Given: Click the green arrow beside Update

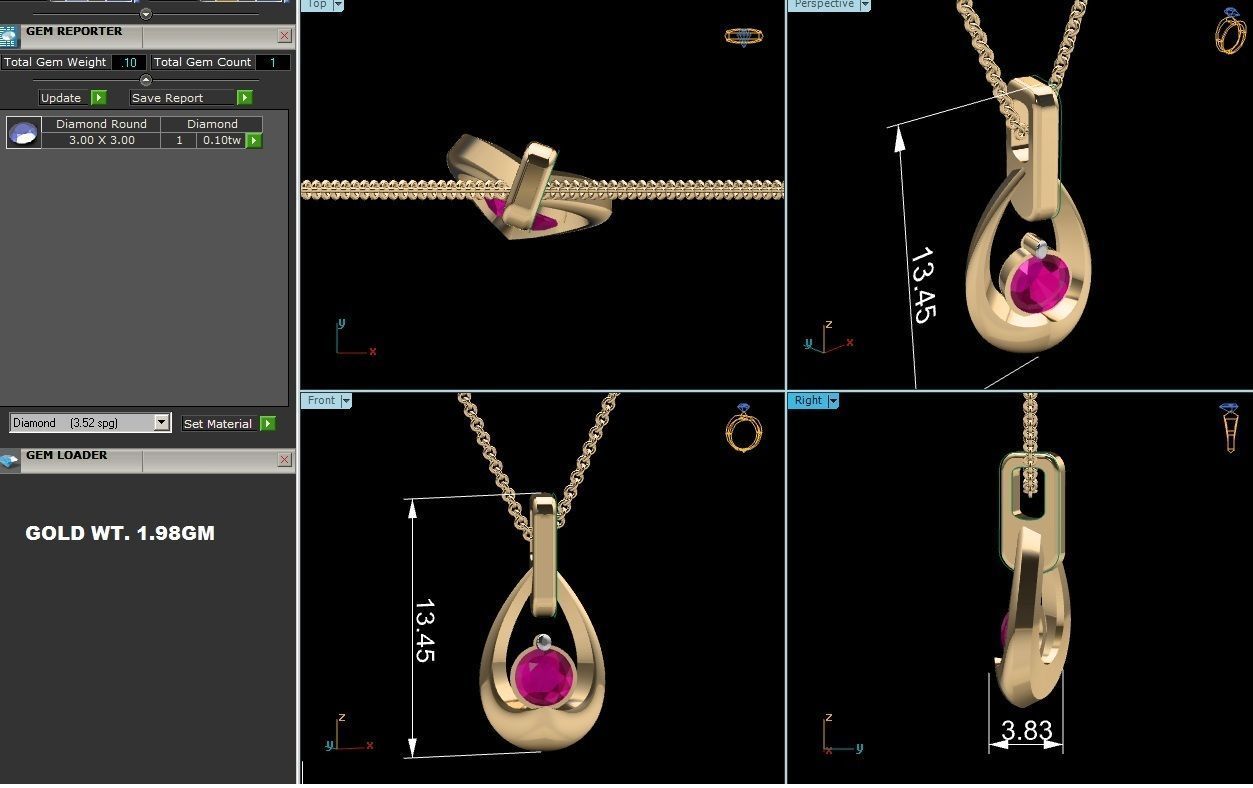Looking at the screenshot, I should tap(98, 97).
